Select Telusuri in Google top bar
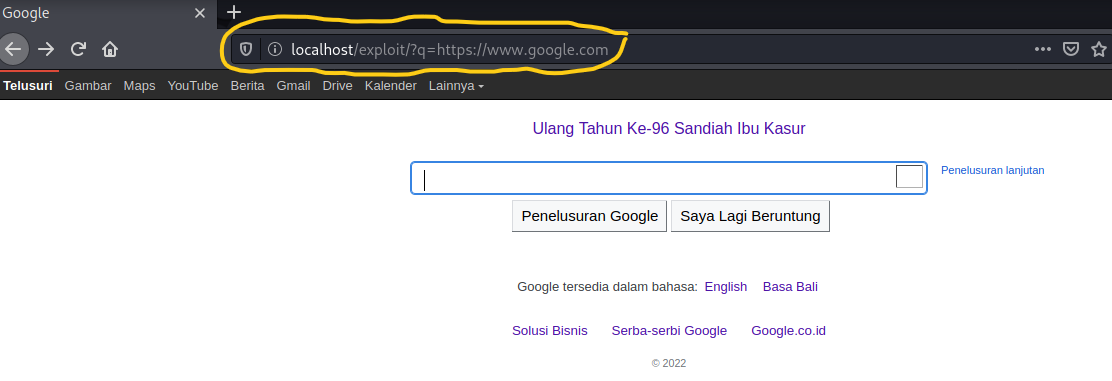The image size is (1112, 381). tap(28, 86)
